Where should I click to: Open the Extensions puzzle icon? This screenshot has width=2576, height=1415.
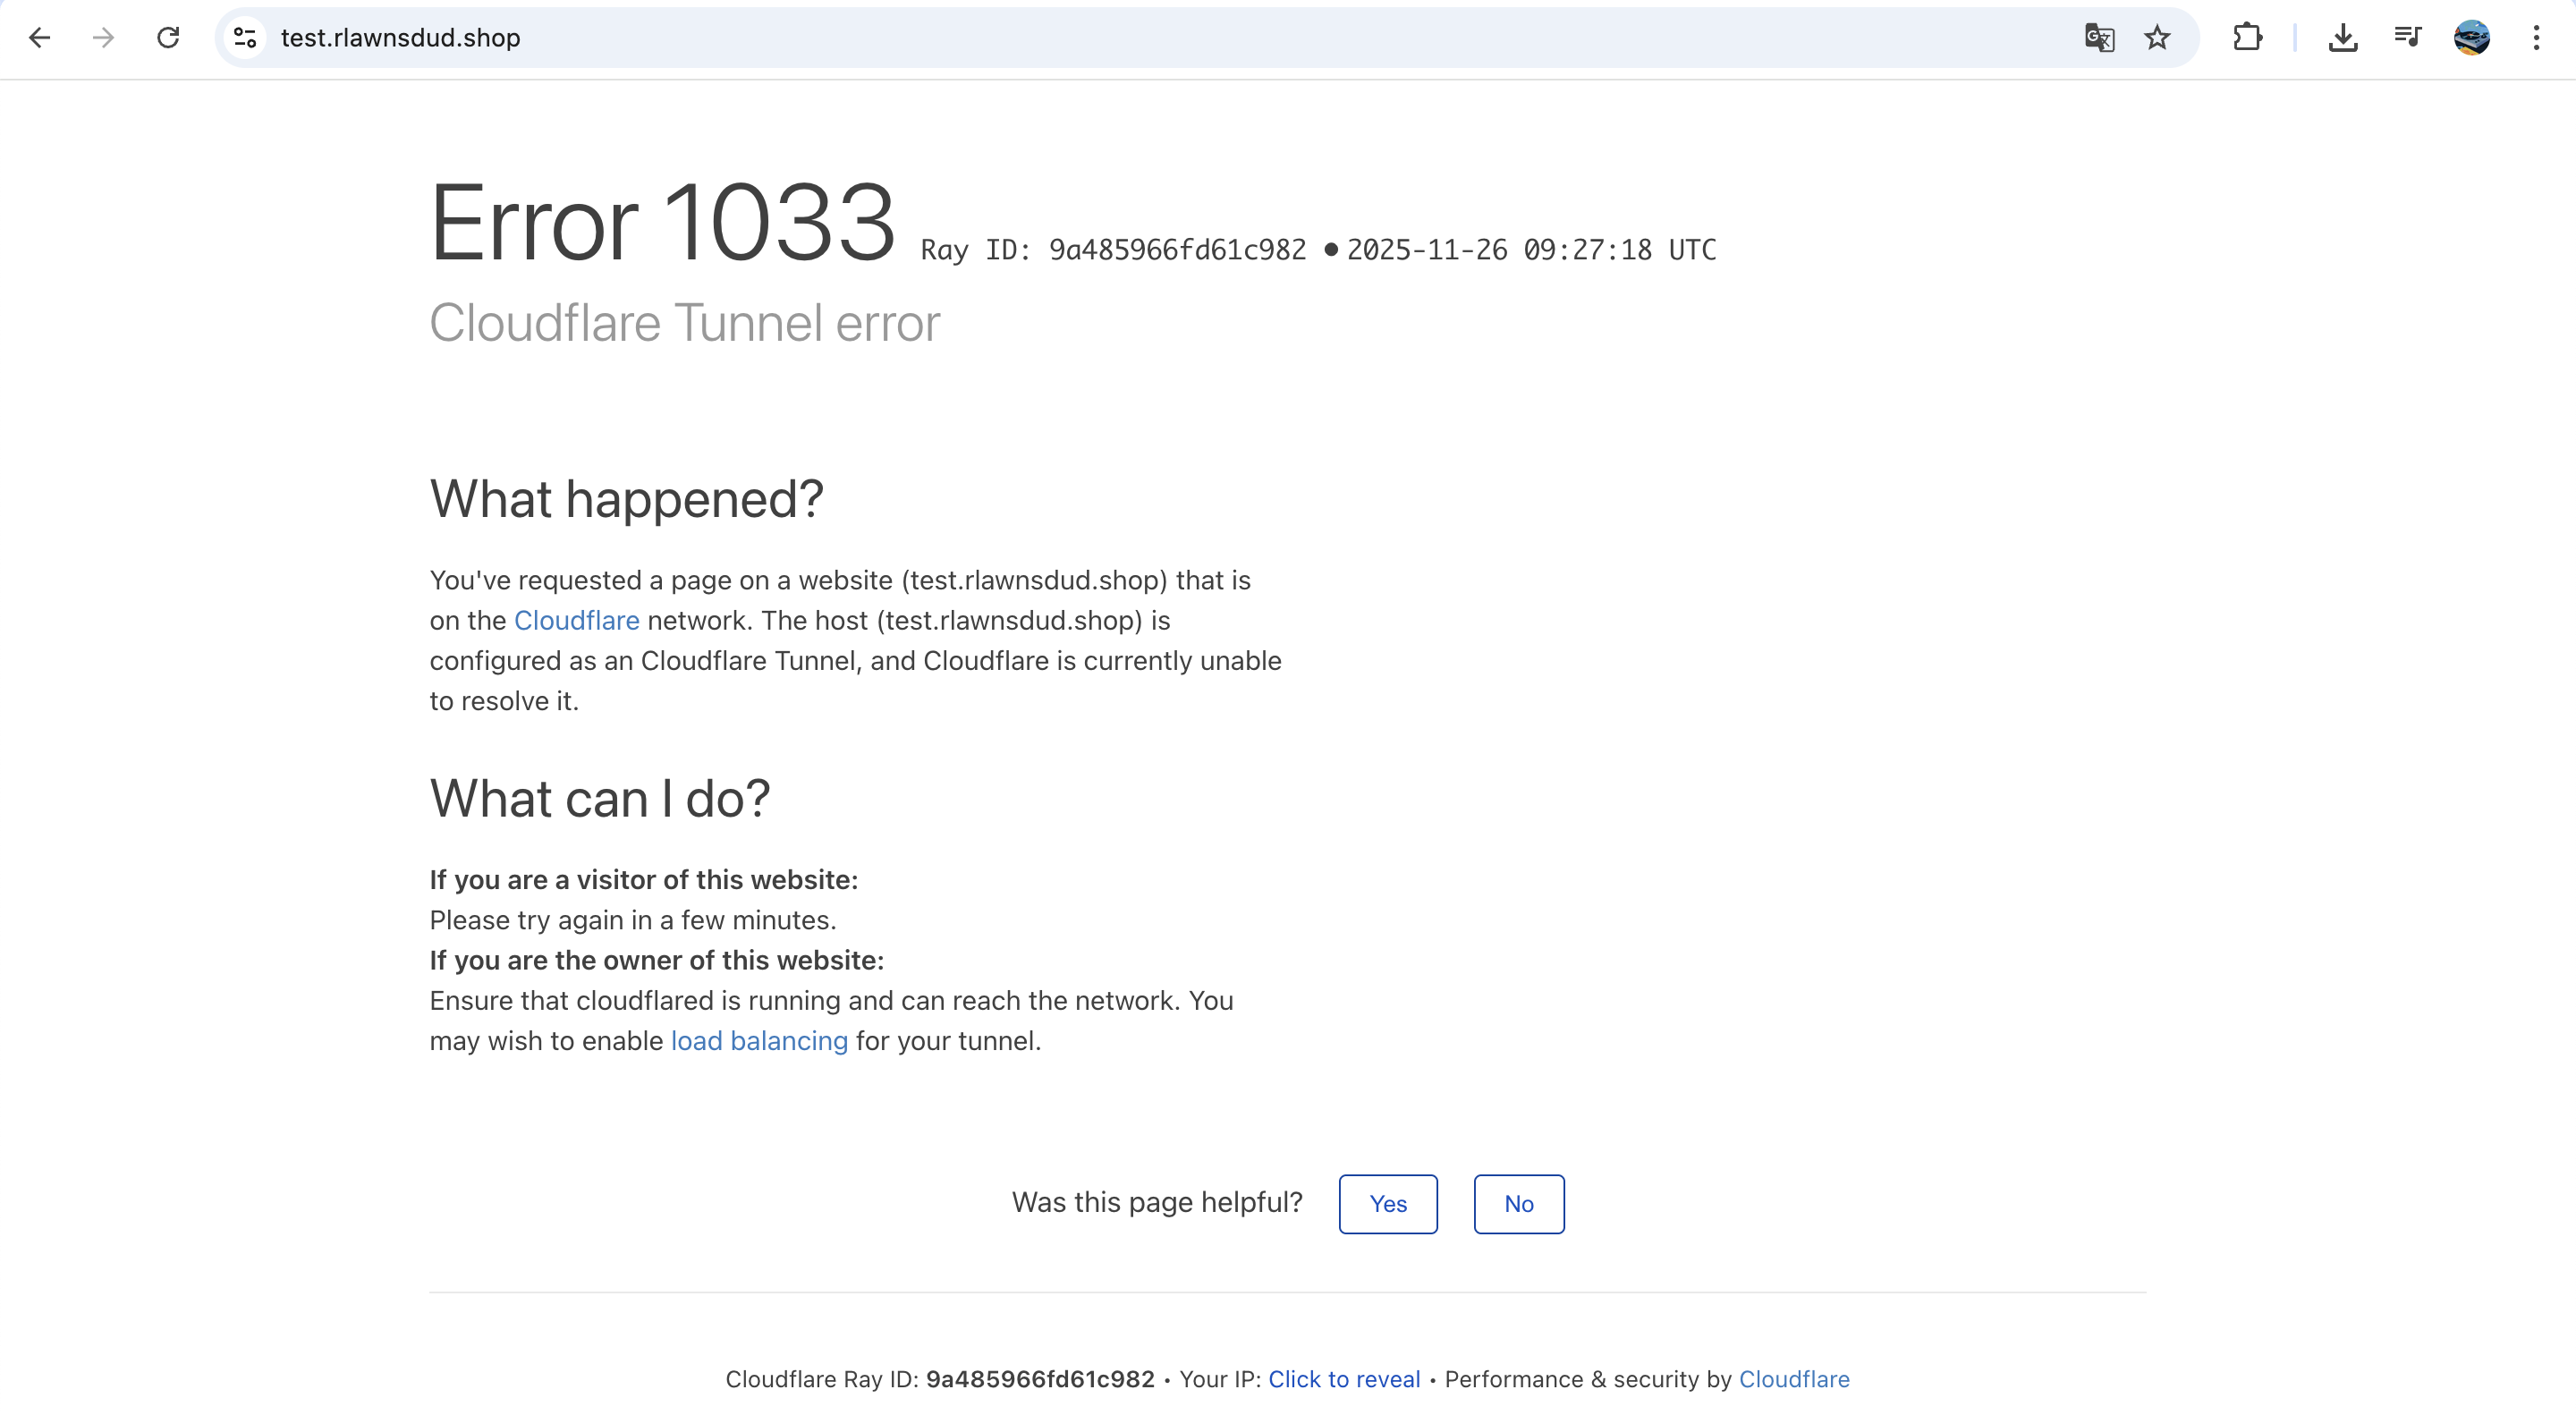pyautogui.click(x=2247, y=38)
